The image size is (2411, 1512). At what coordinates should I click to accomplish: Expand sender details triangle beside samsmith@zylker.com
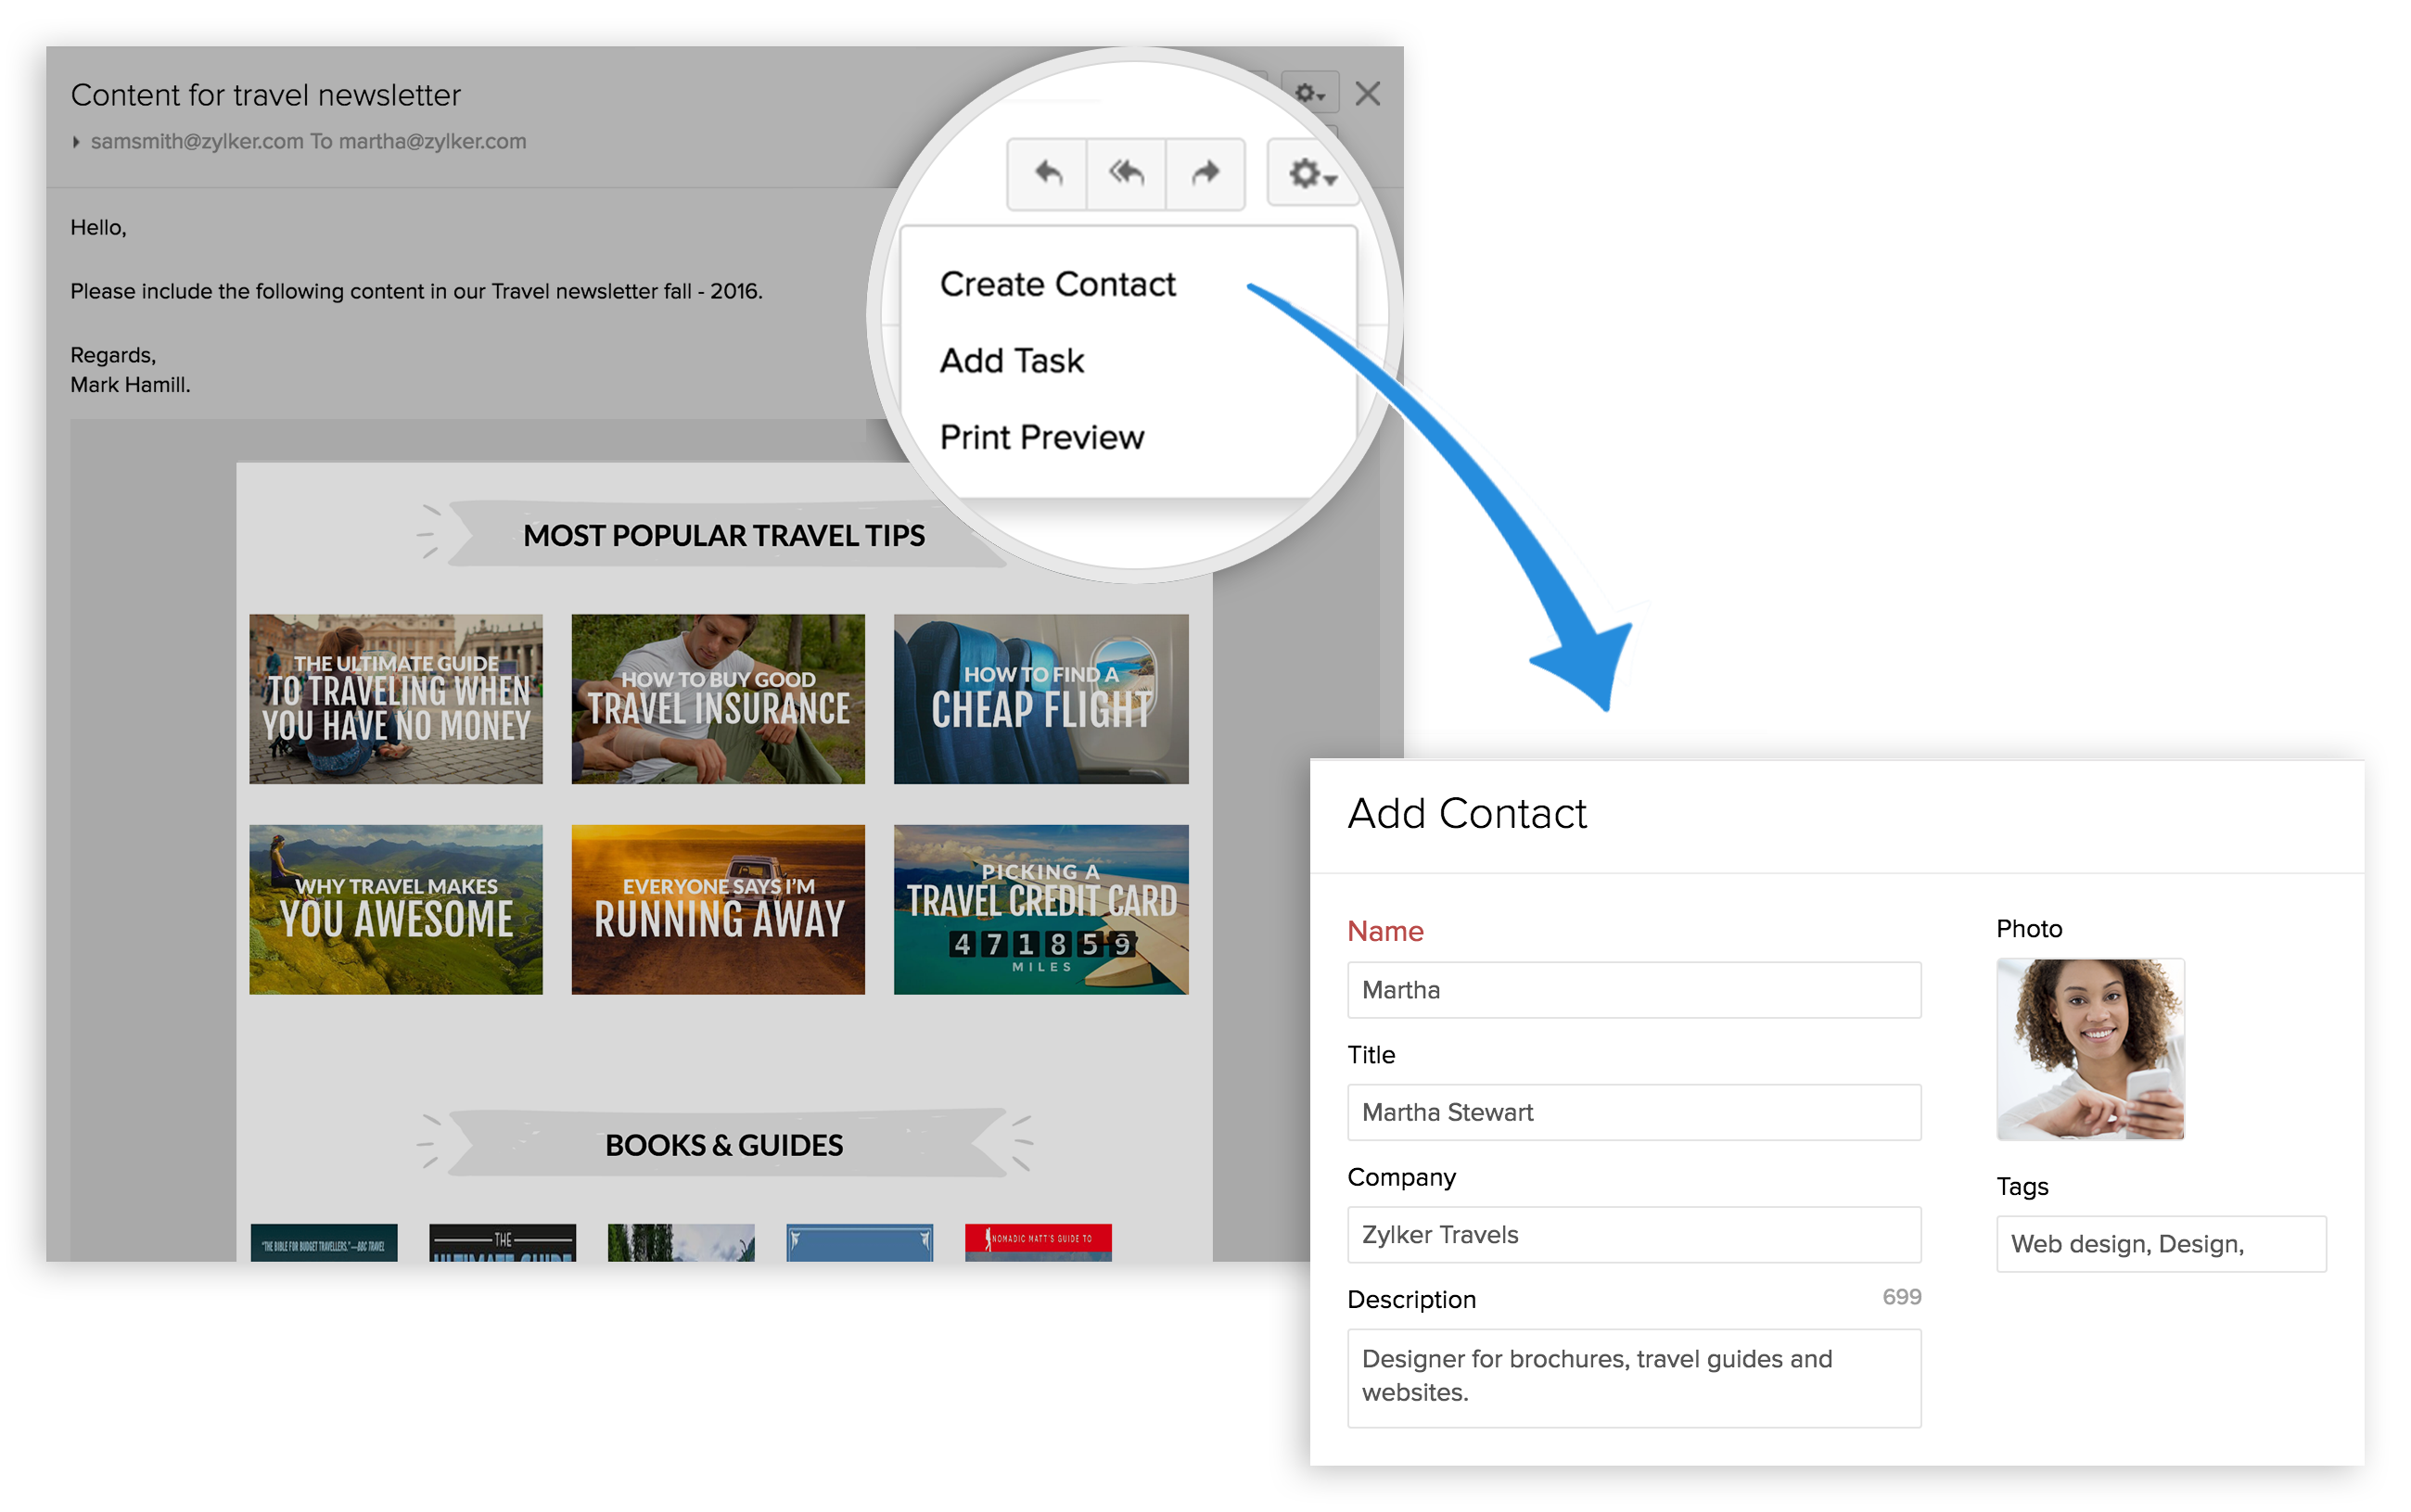coord(76,142)
